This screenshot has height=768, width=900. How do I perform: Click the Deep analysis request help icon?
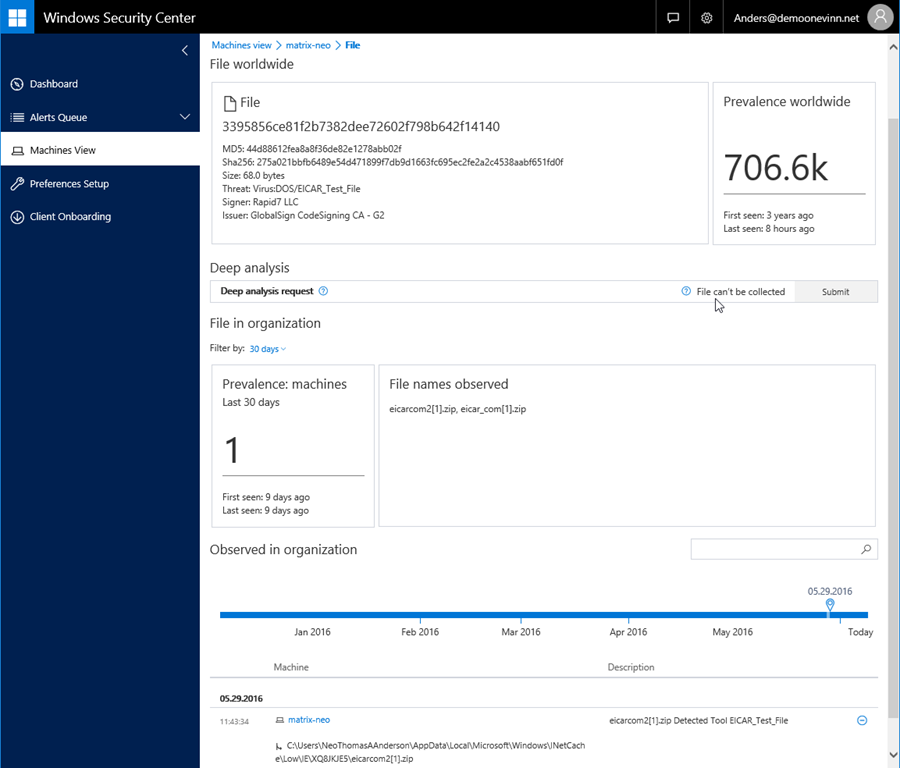click(323, 292)
